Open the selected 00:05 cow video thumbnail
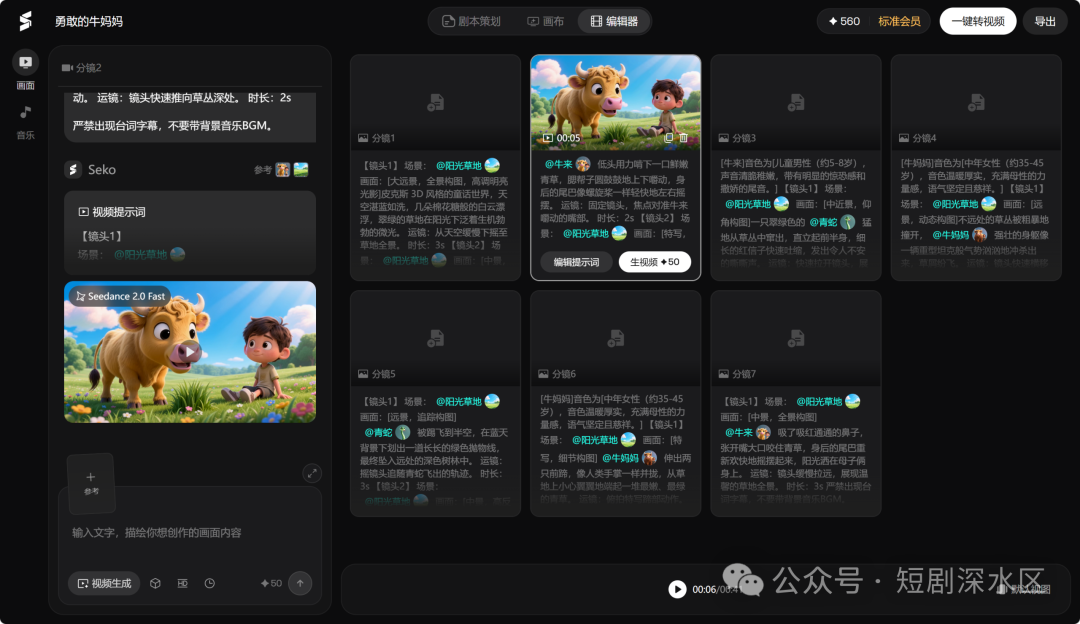 tap(616, 102)
